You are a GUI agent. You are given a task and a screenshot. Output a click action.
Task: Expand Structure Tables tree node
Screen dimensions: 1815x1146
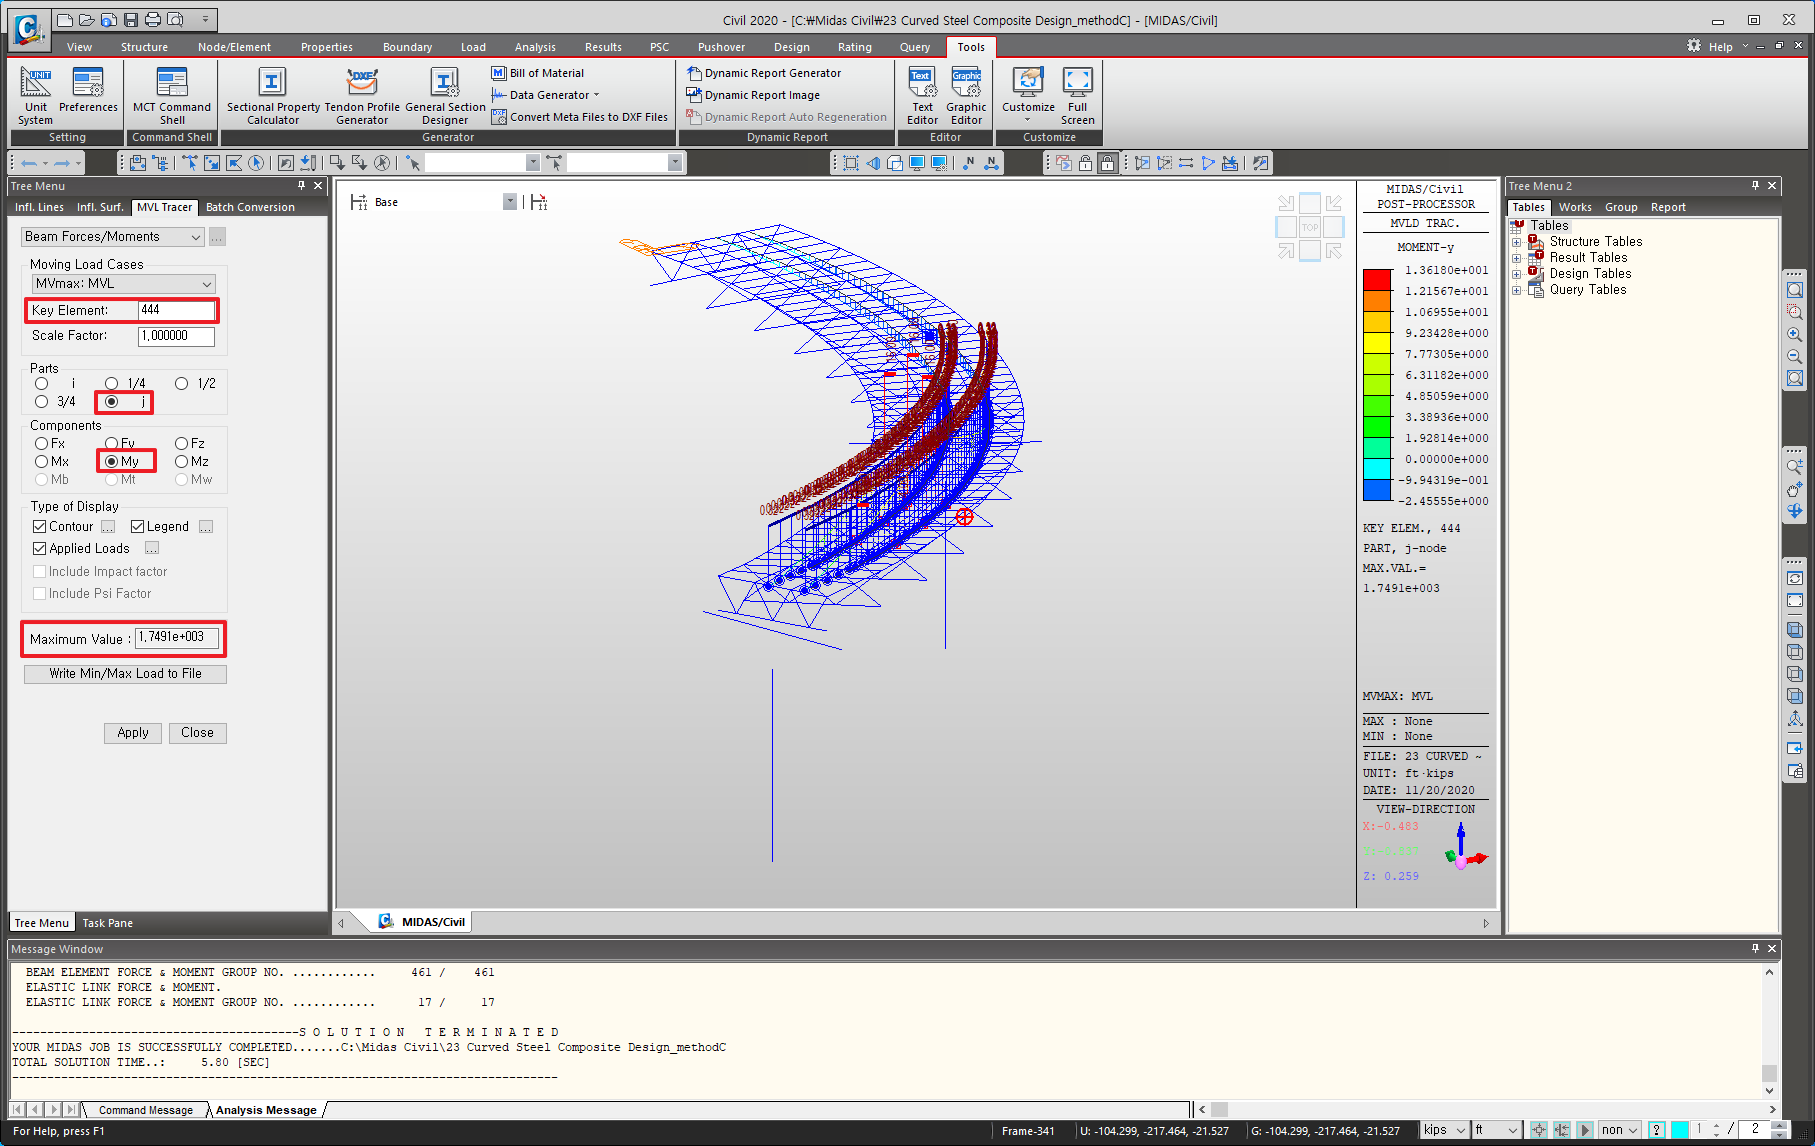pos(1516,242)
